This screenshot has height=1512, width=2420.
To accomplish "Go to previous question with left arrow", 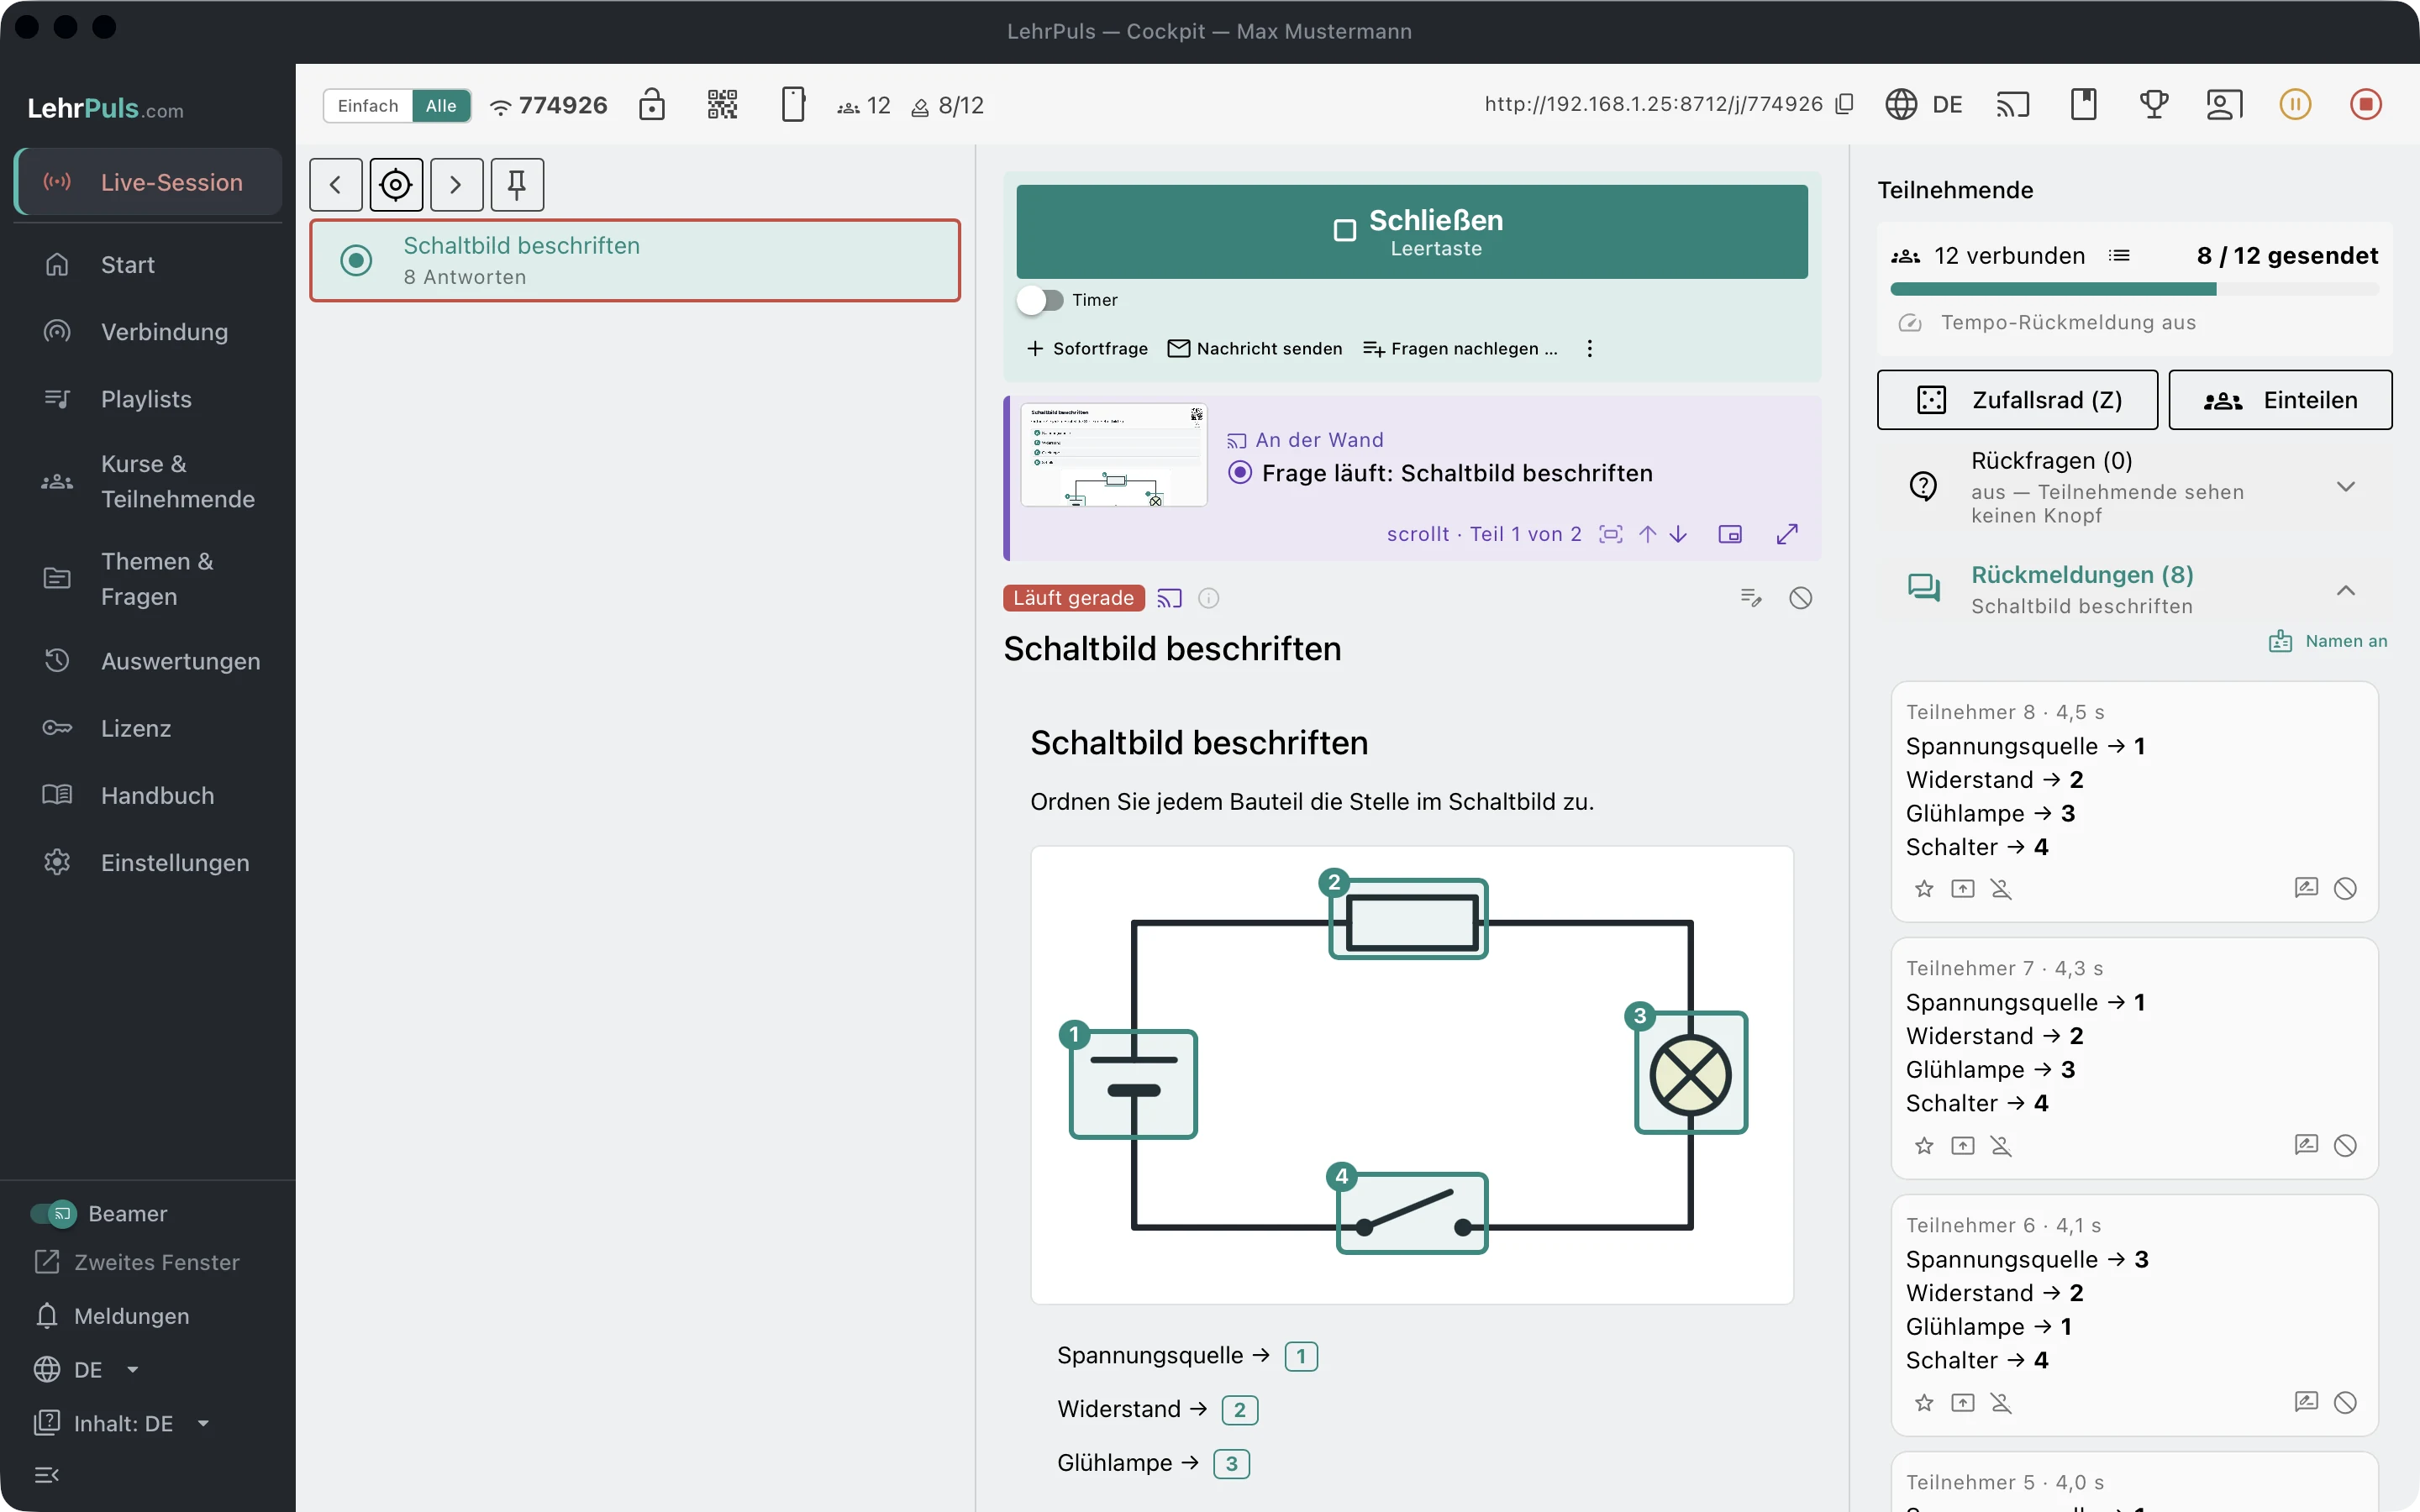I will 336,185.
